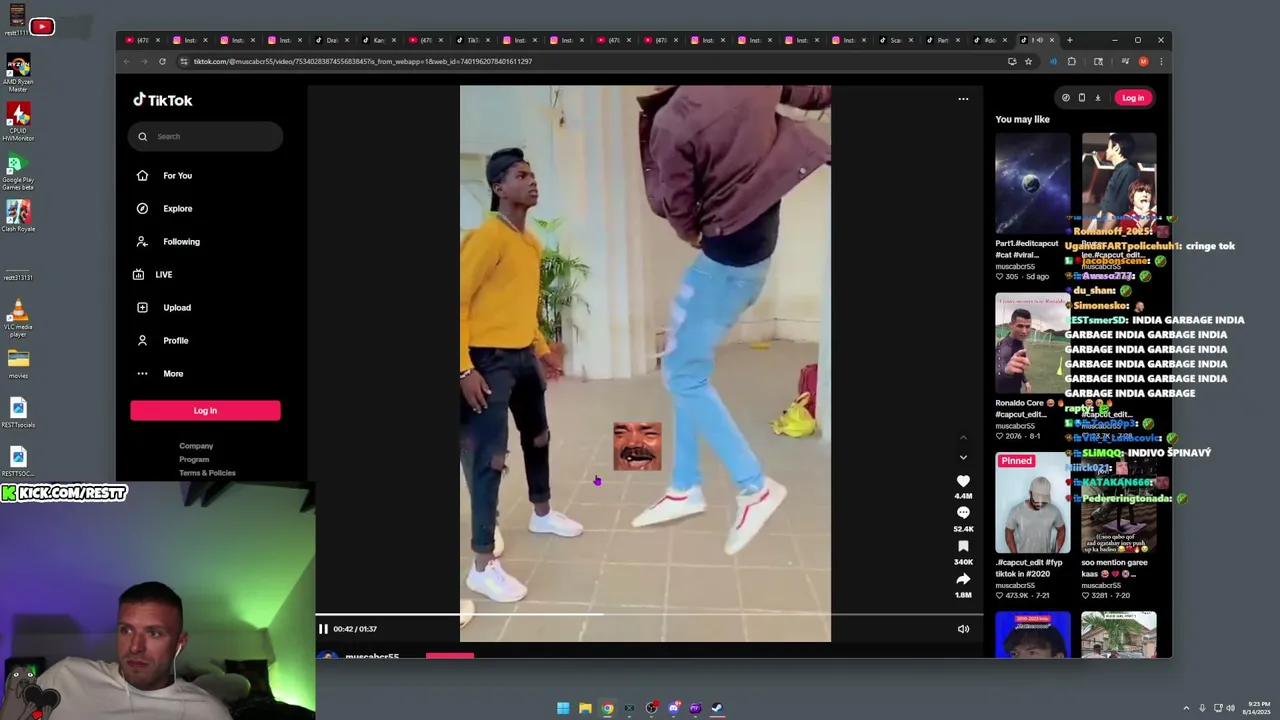Open the Chrome three-dot menu
The height and width of the screenshot is (720, 1280).
(1160, 61)
